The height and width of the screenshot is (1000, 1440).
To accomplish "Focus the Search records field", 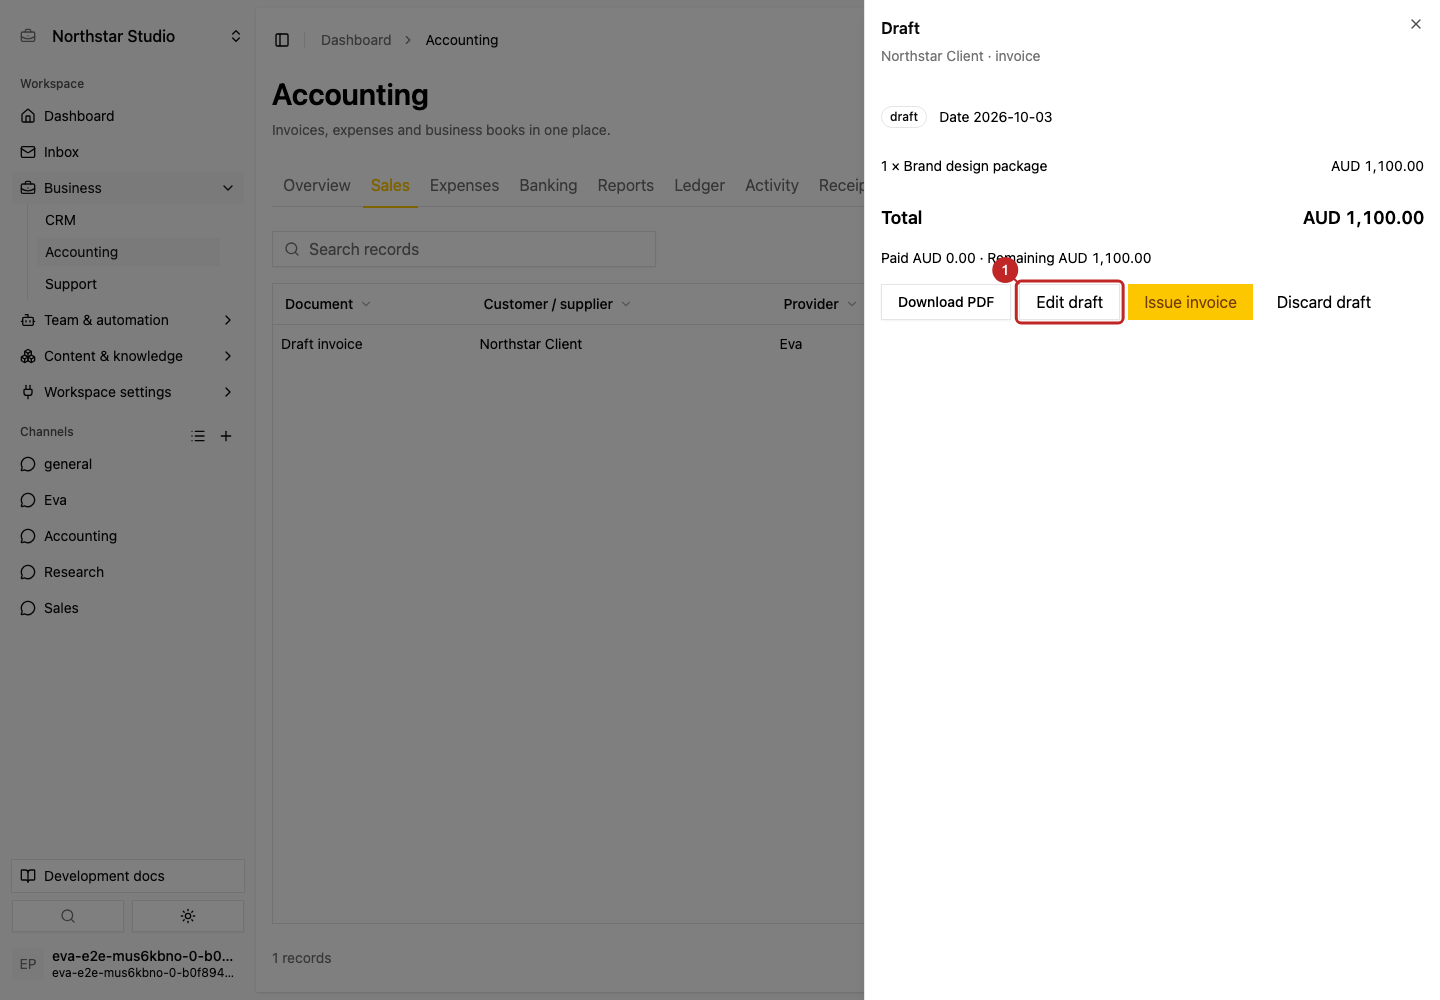I will click(x=464, y=249).
